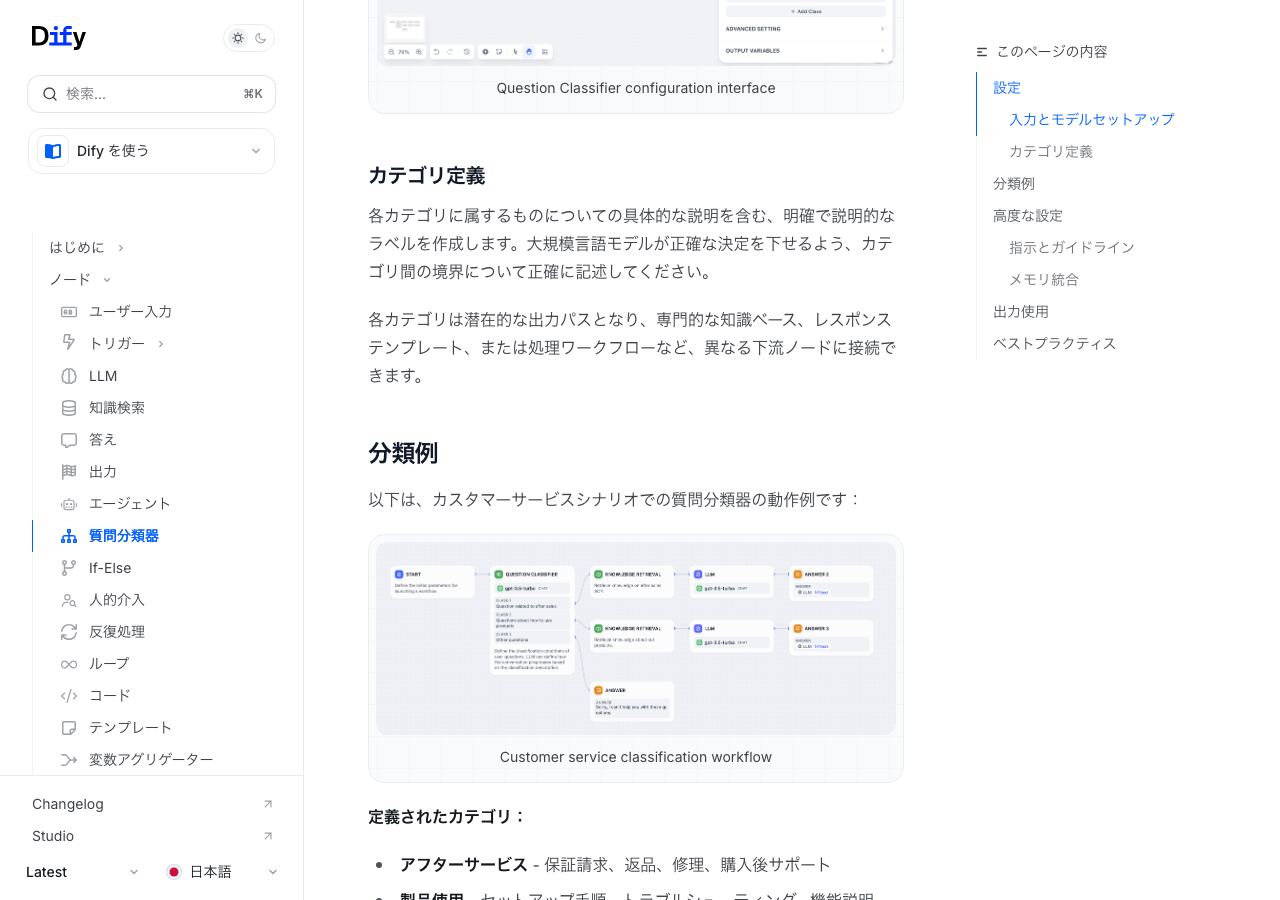Click the トリガー lightning icon
This screenshot has height=900, width=1280.
69,343
